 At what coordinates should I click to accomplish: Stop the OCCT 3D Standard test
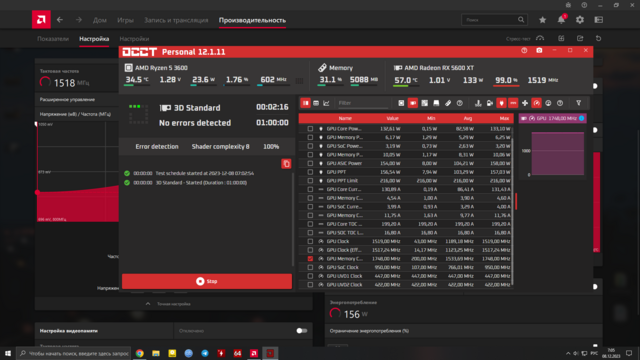tap(207, 281)
